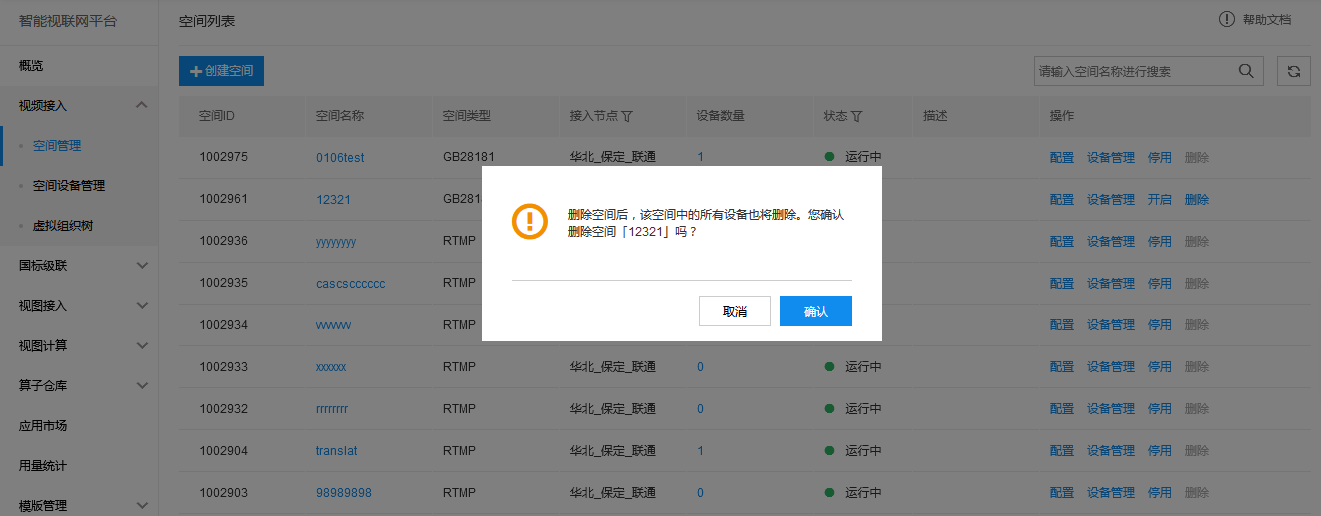This screenshot has width=1321, height=516.
Task: Expand the 视图接入 menu section
Action: pyautogui.click(x=142, y=305)
